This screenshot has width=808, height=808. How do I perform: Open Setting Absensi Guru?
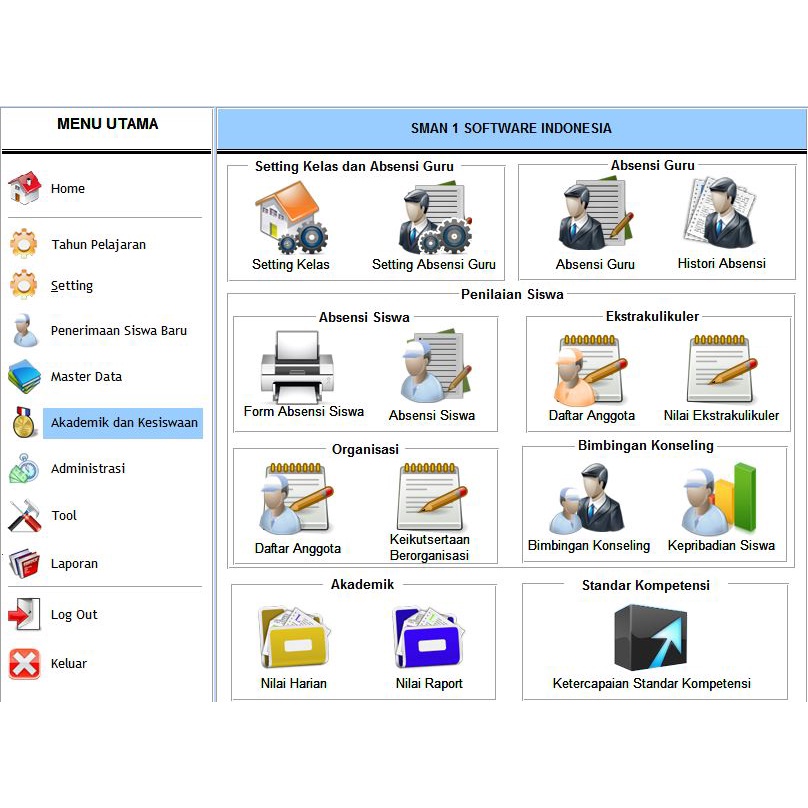437,212
